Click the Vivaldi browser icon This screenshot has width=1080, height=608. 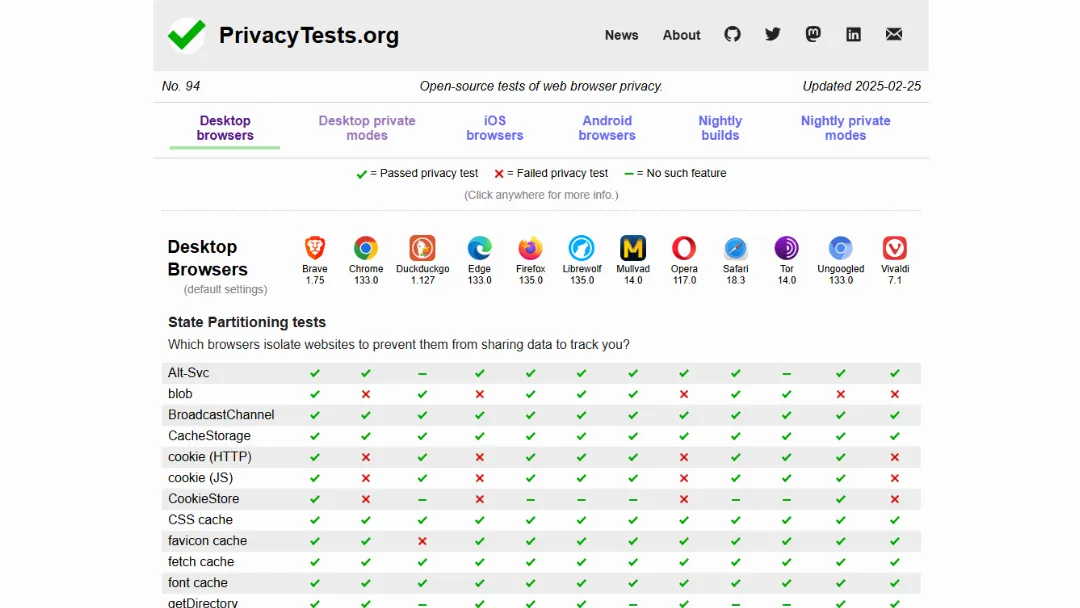point(895,248)
